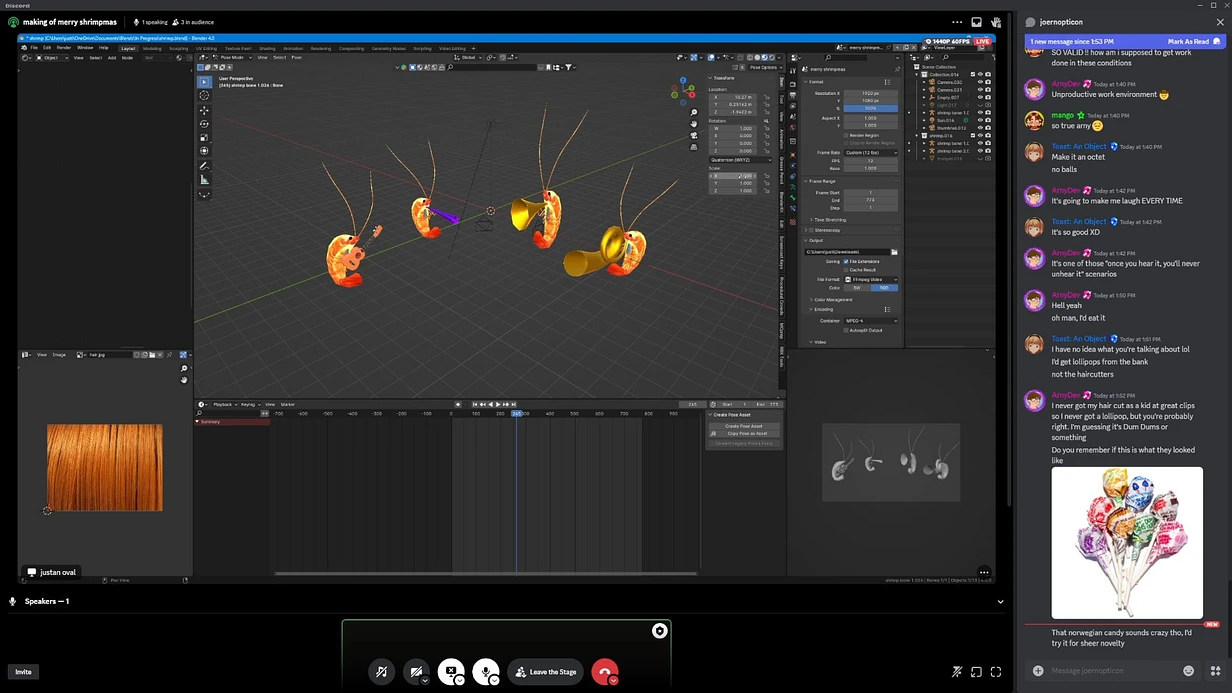Select the Select Box tool in Blender
The height and width of the screenshot is (693, 1232).
click(x=204, y=82)
